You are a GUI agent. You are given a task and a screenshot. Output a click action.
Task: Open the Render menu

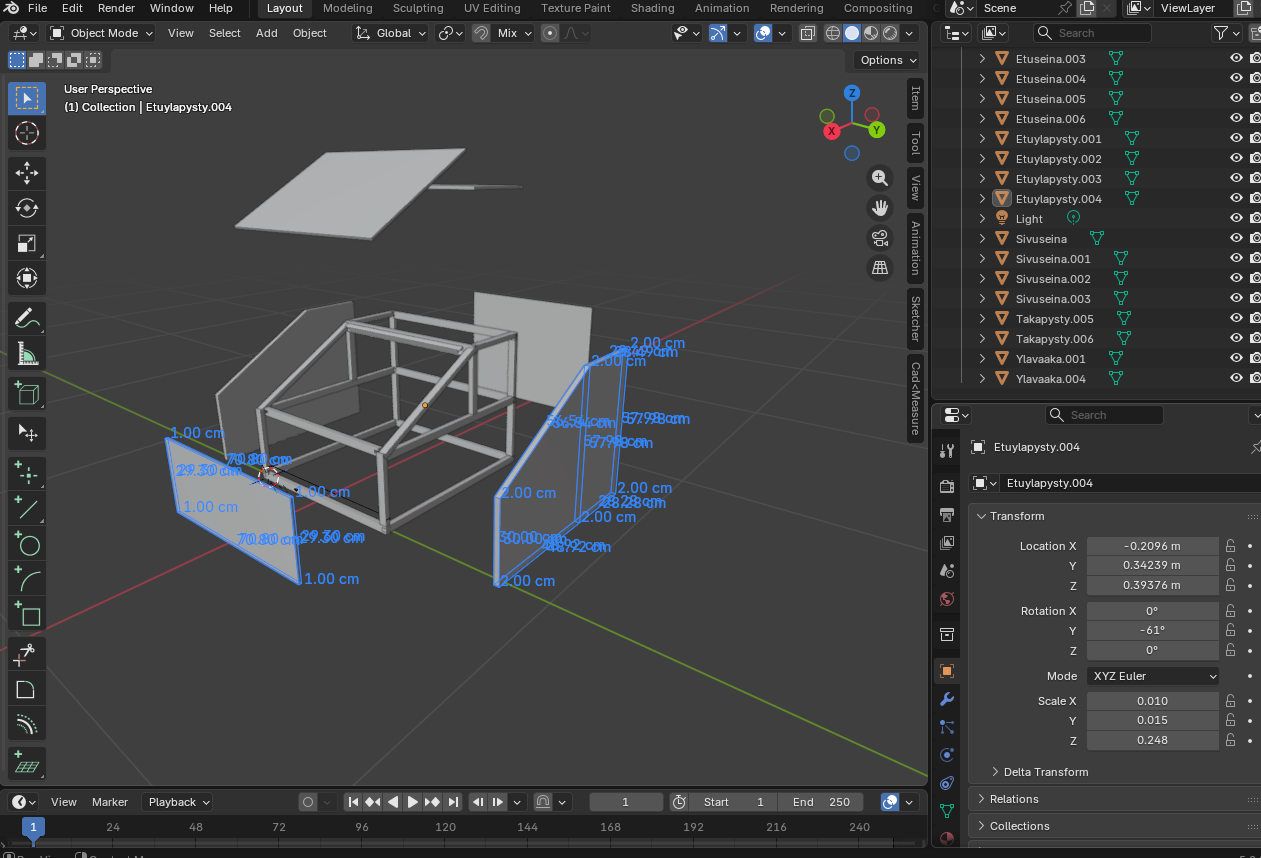(116, 8)
